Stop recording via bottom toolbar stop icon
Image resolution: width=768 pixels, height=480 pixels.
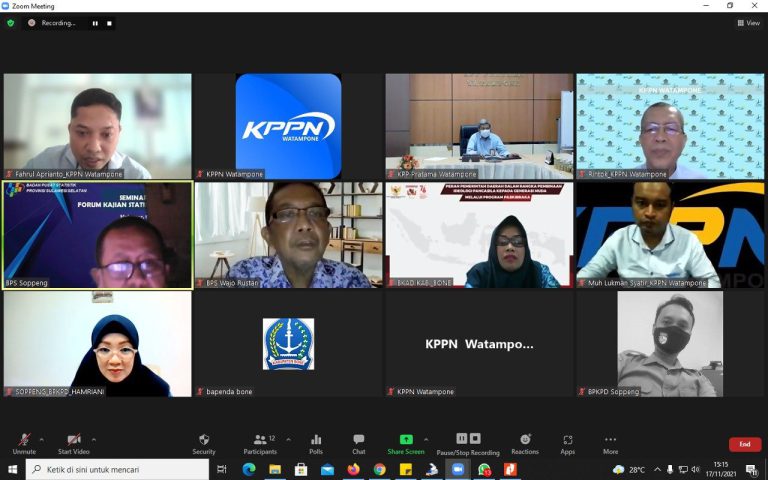tap(475, 438)
